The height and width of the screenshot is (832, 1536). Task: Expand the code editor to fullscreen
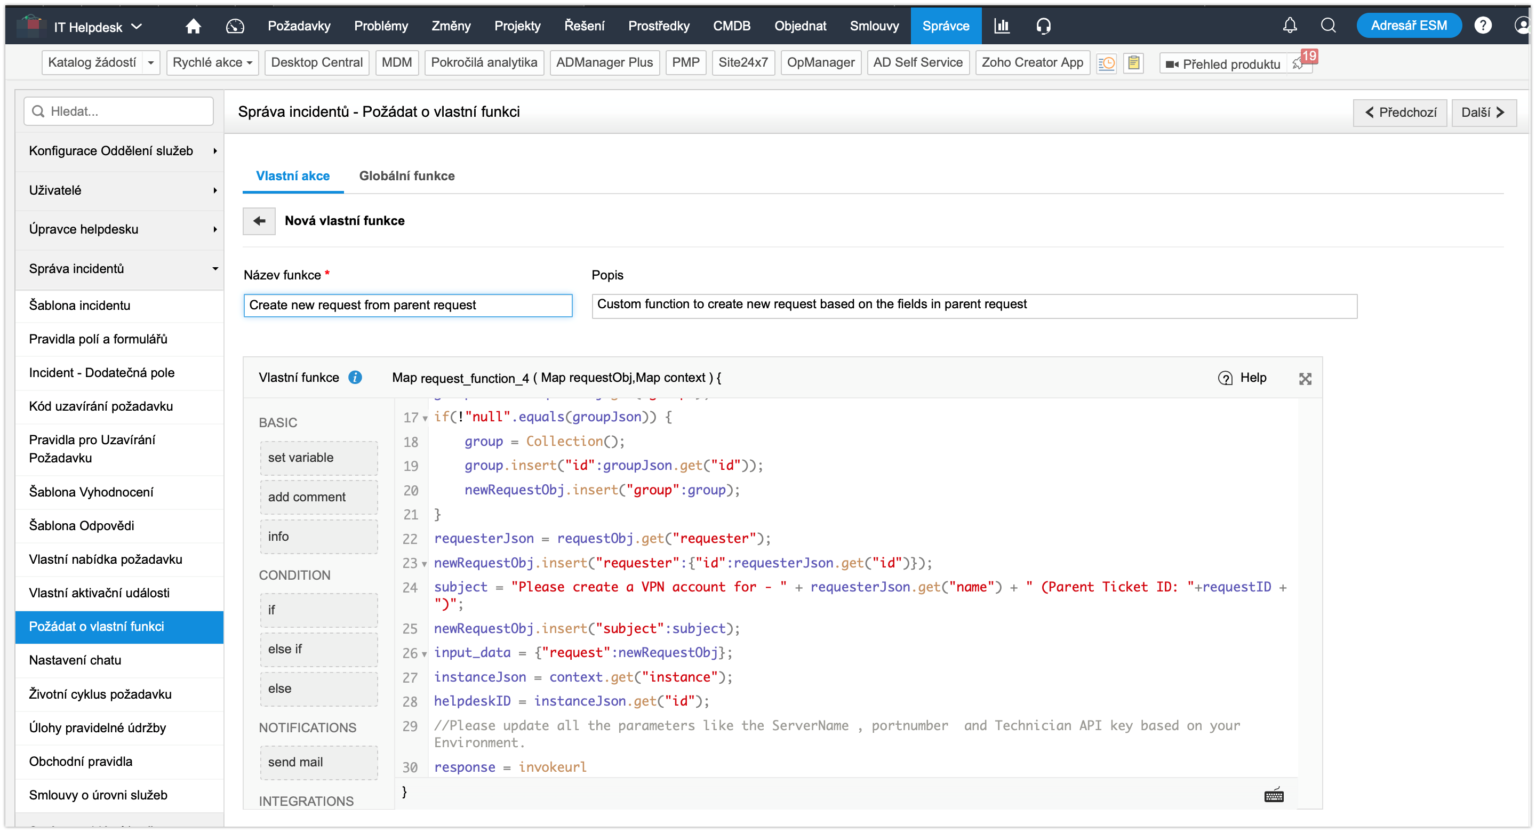[x=1305, y=379]
